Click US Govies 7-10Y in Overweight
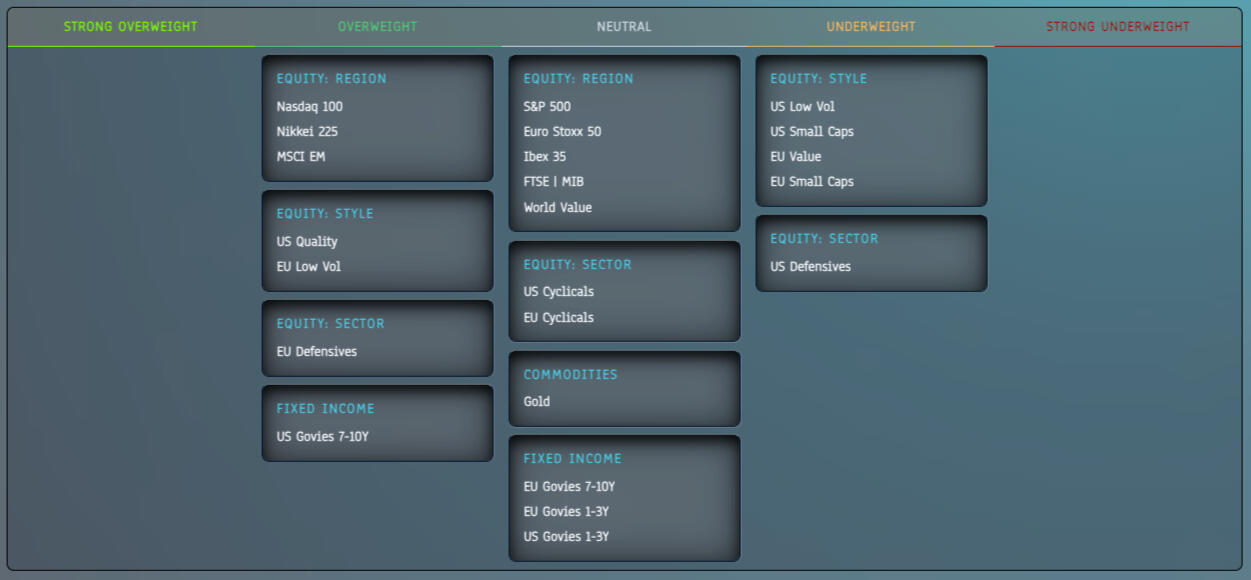The image size is (1251, 580). coord(323,437)
